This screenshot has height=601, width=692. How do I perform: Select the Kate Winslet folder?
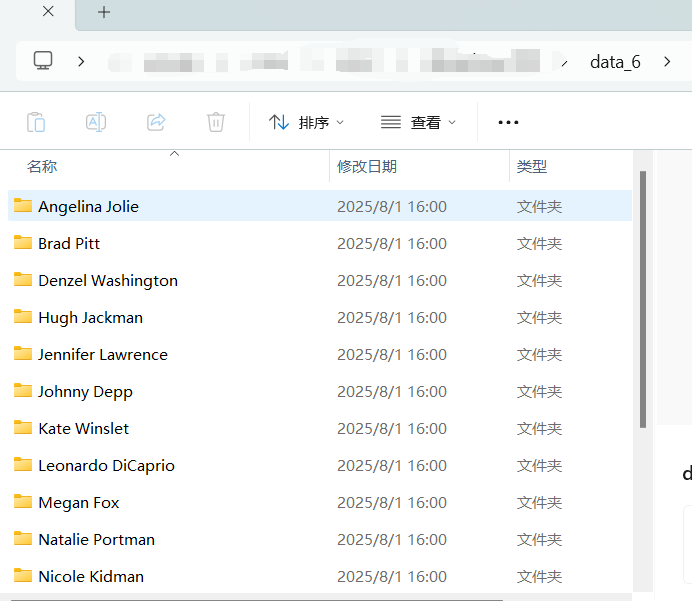coord(320,428)
